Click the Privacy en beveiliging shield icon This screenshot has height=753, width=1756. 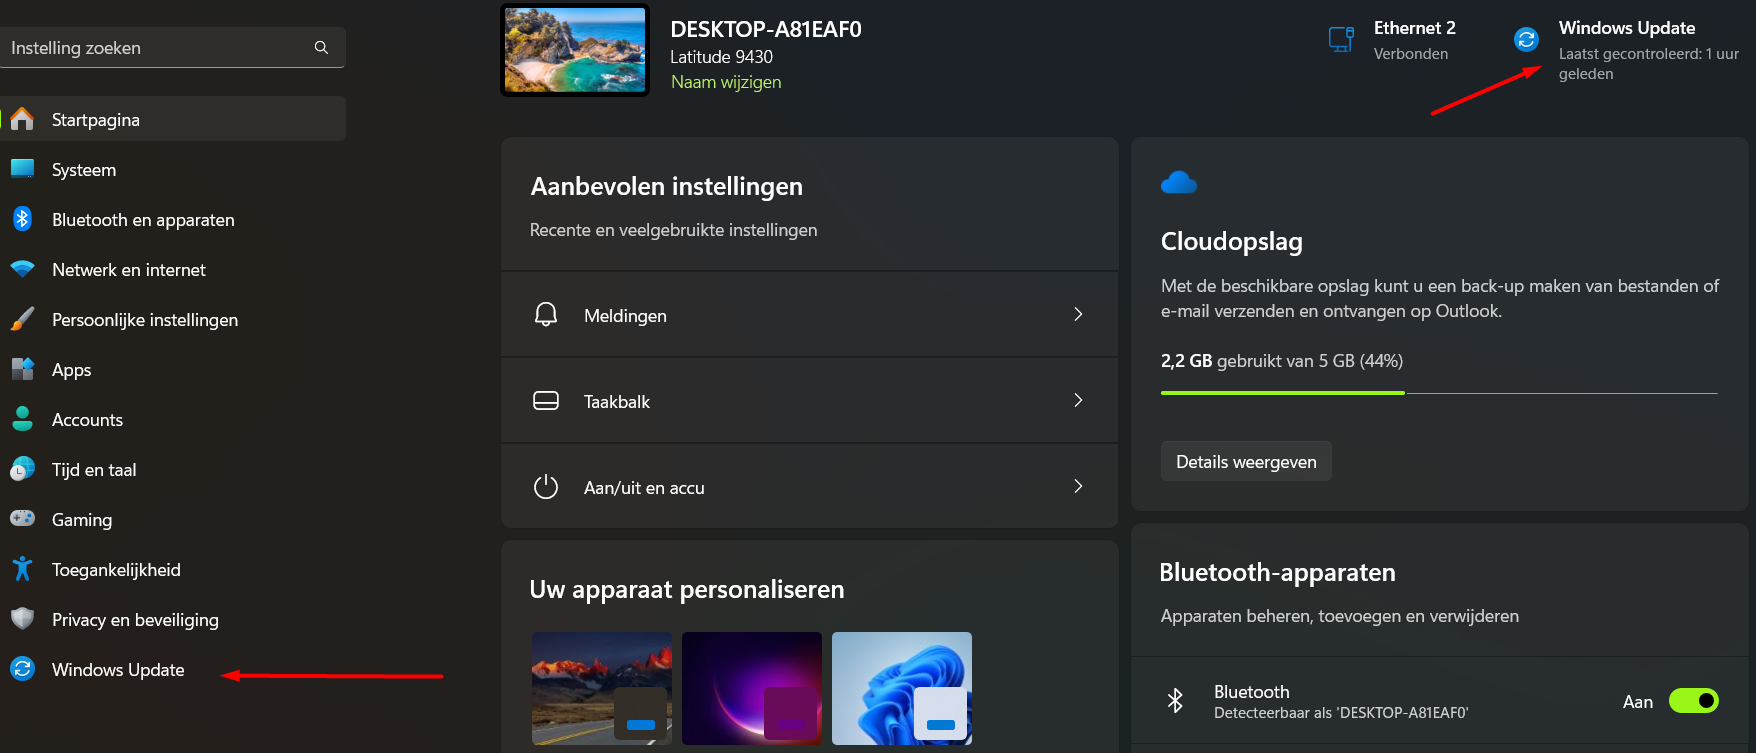(x=22, y=619)
